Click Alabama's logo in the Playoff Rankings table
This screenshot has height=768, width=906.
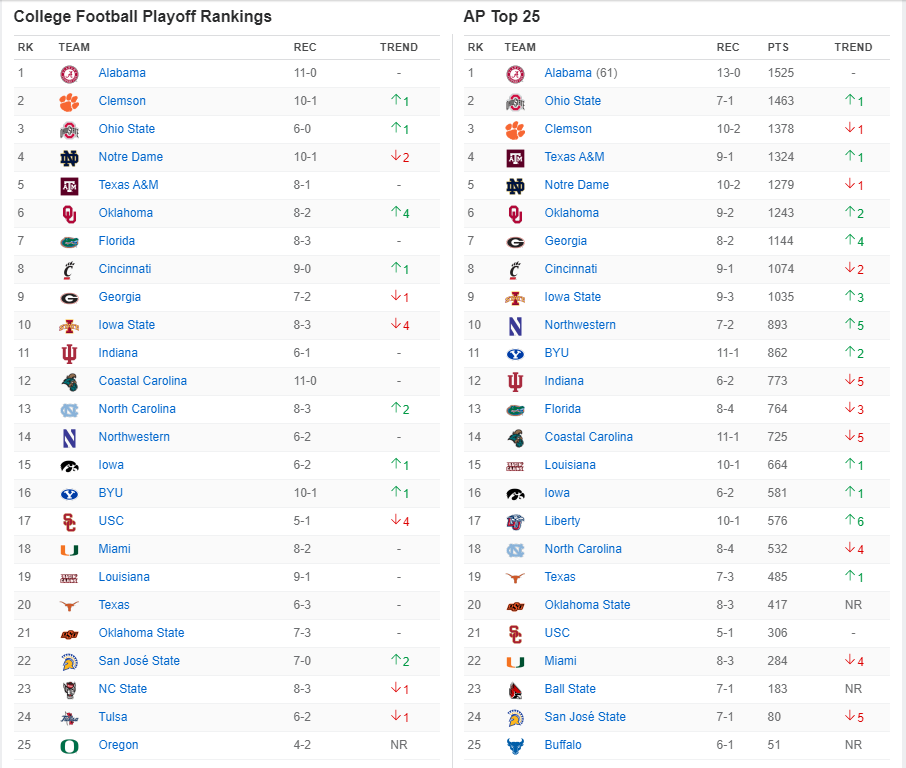[69, 73]
